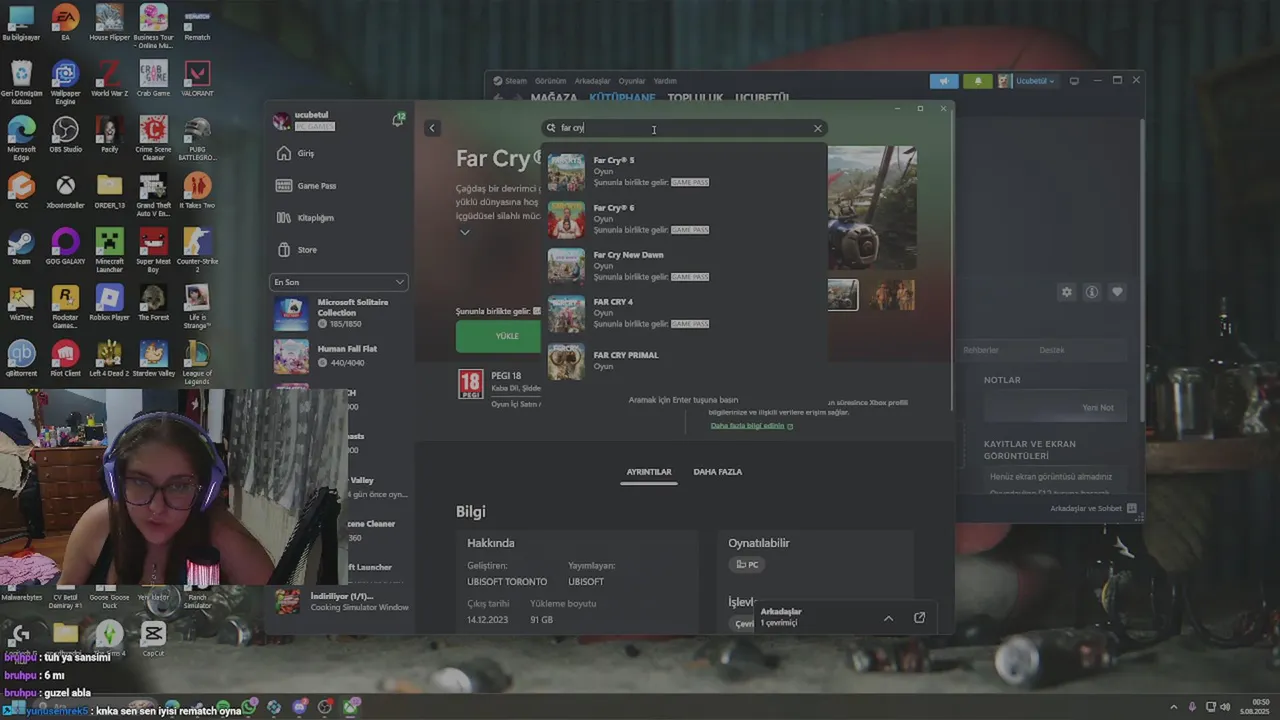Go to MAĞAZA in the Steam window
This screenshot has width=1280, height=720.
tap(554, 98)
